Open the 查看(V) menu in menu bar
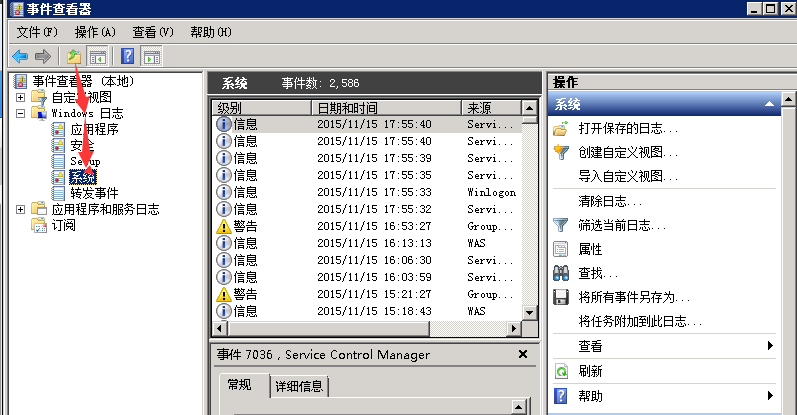Viewport: 797px width, 415px height. point(152,32)
